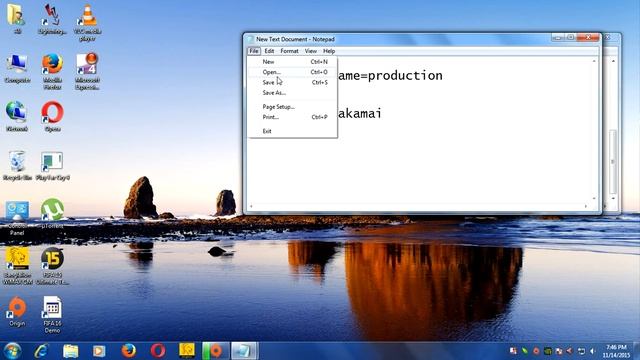Open Firefox from the taskbar
This screenshot has height=360, width=640.
point(128,351)
